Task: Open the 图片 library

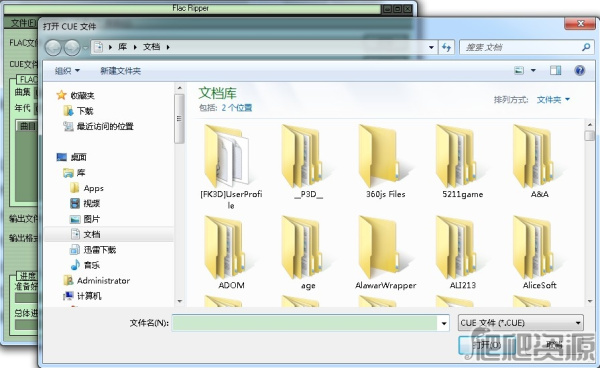Action: [x=85, y=219]
